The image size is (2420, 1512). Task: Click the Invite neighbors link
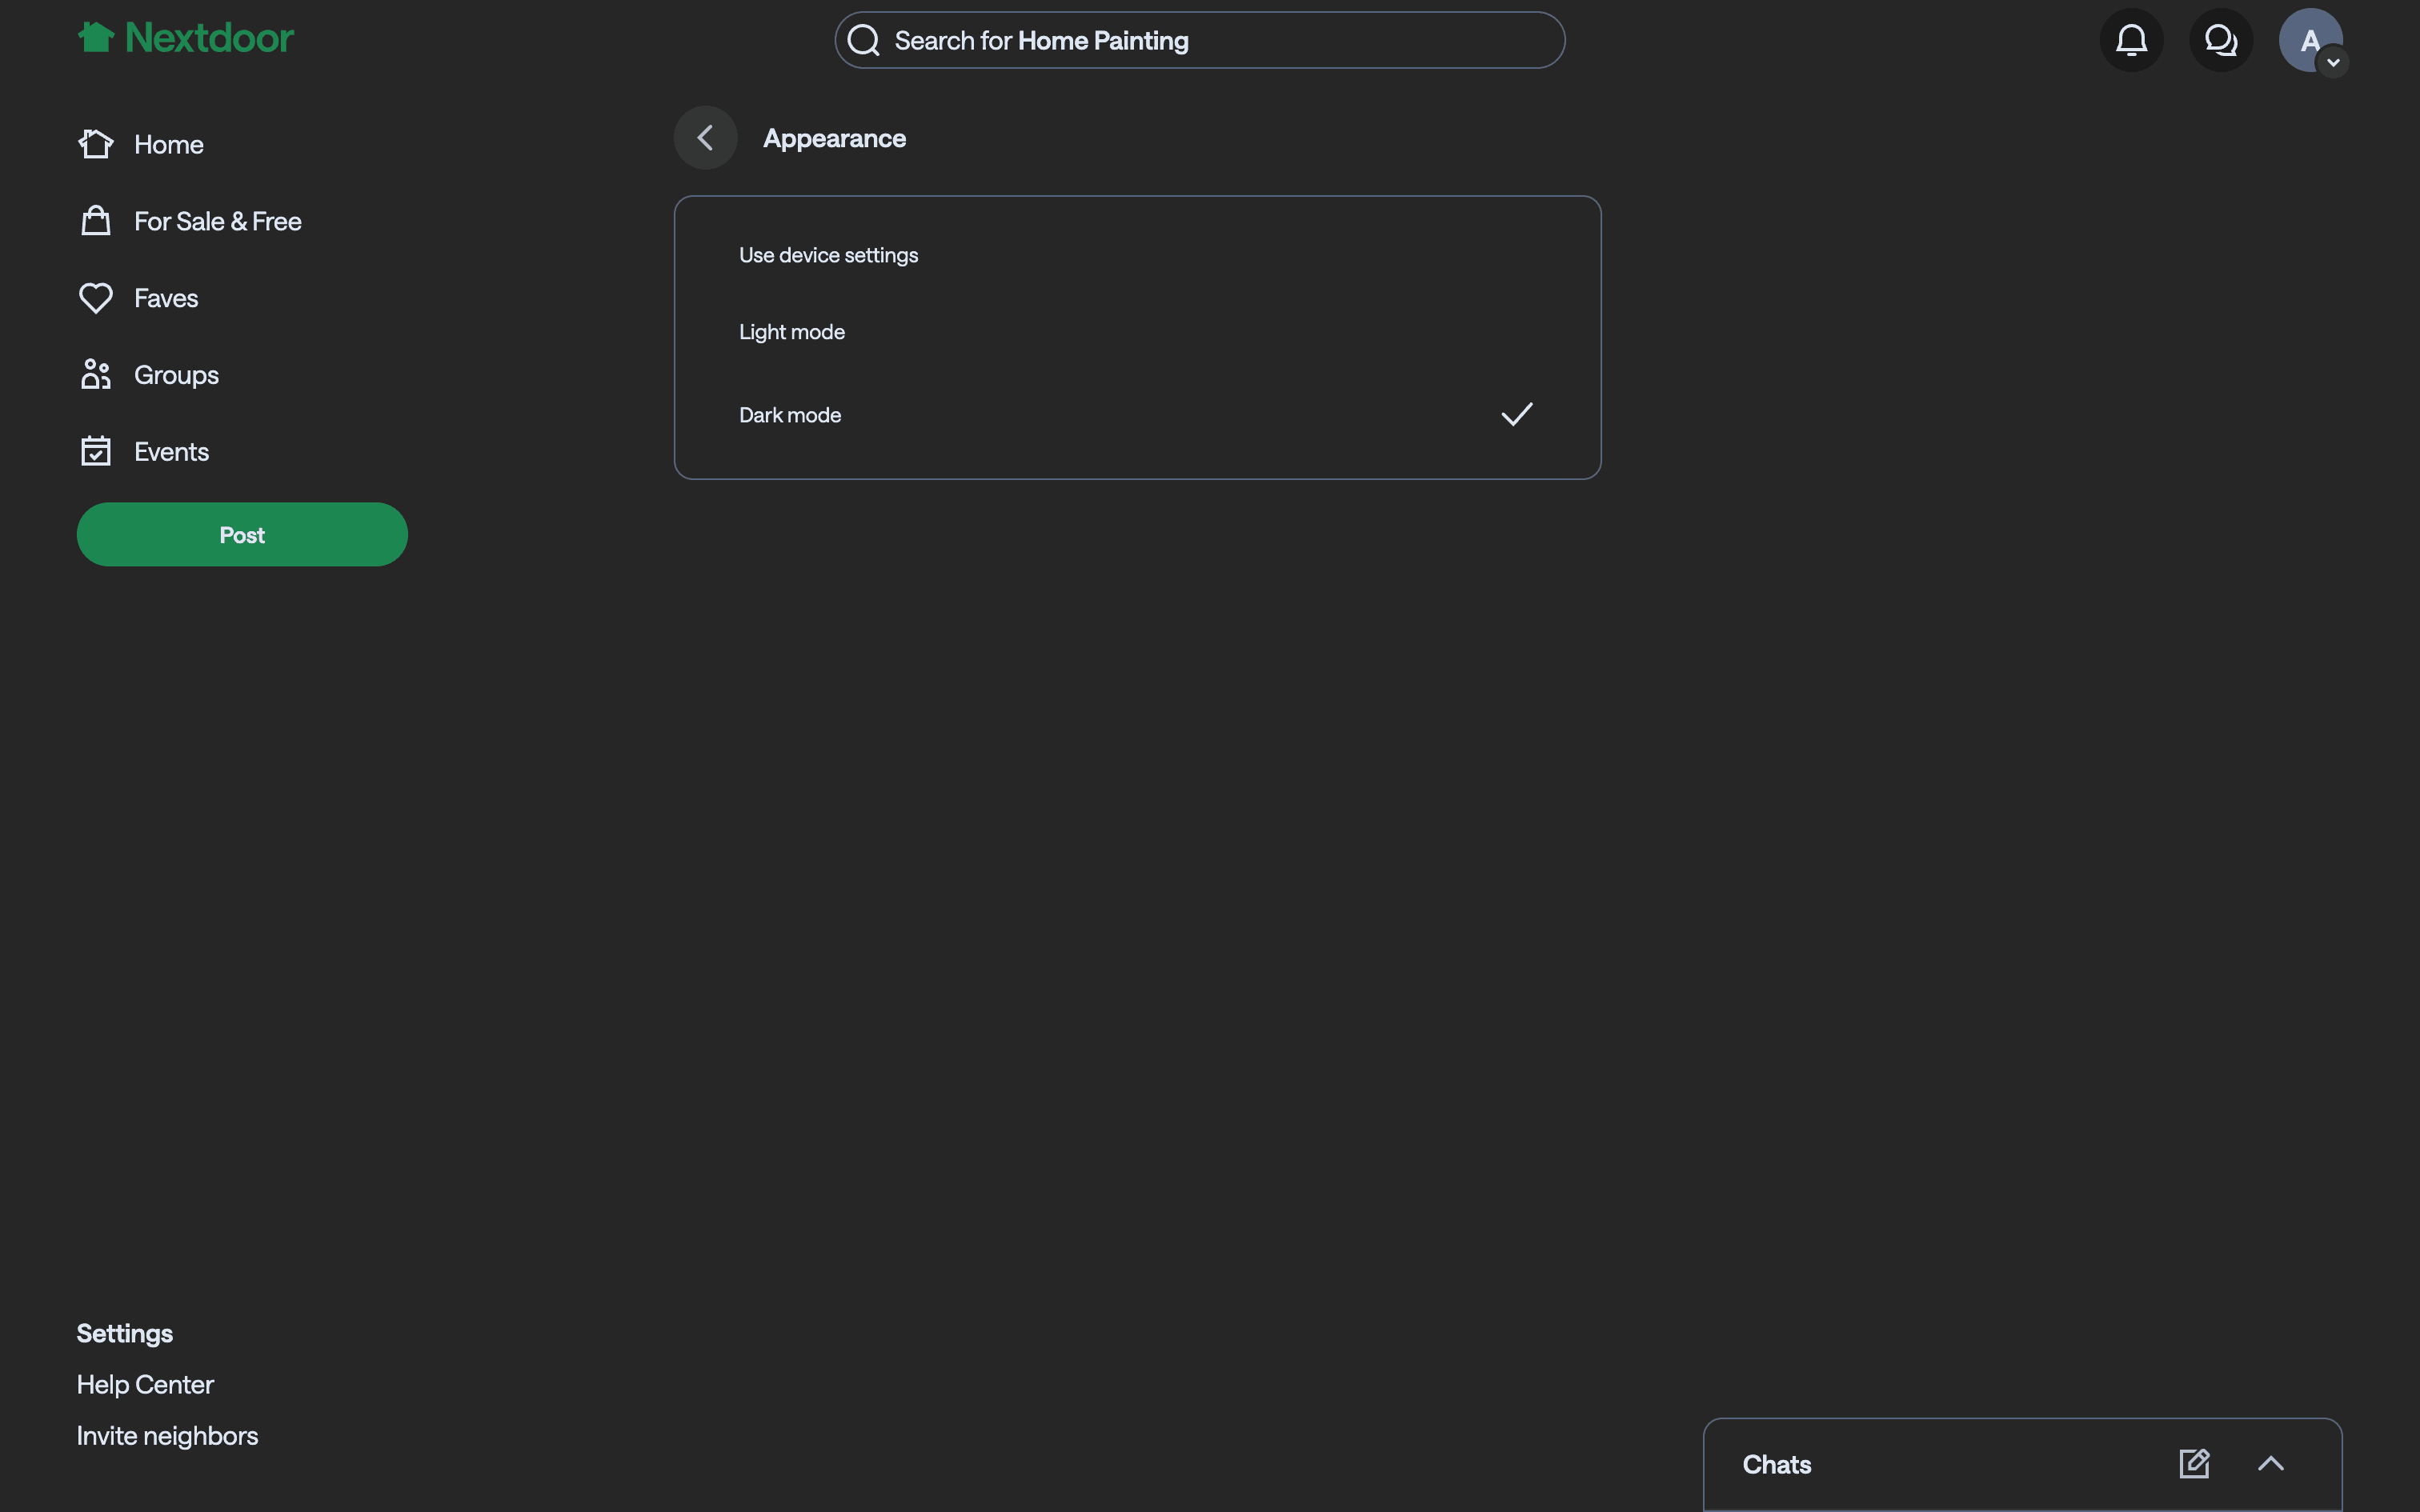[x=167, y=1436]
